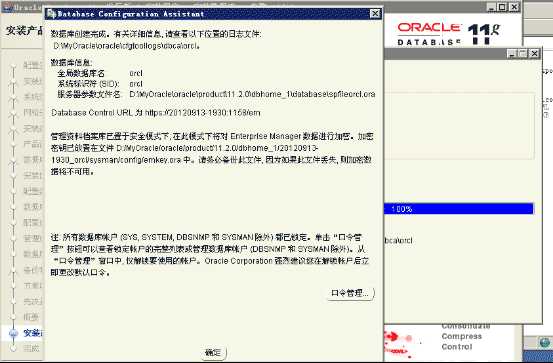This screenshot has height=363, width=553.
Task: Click the red graphic beside Compress text
Action: (399, 341)
